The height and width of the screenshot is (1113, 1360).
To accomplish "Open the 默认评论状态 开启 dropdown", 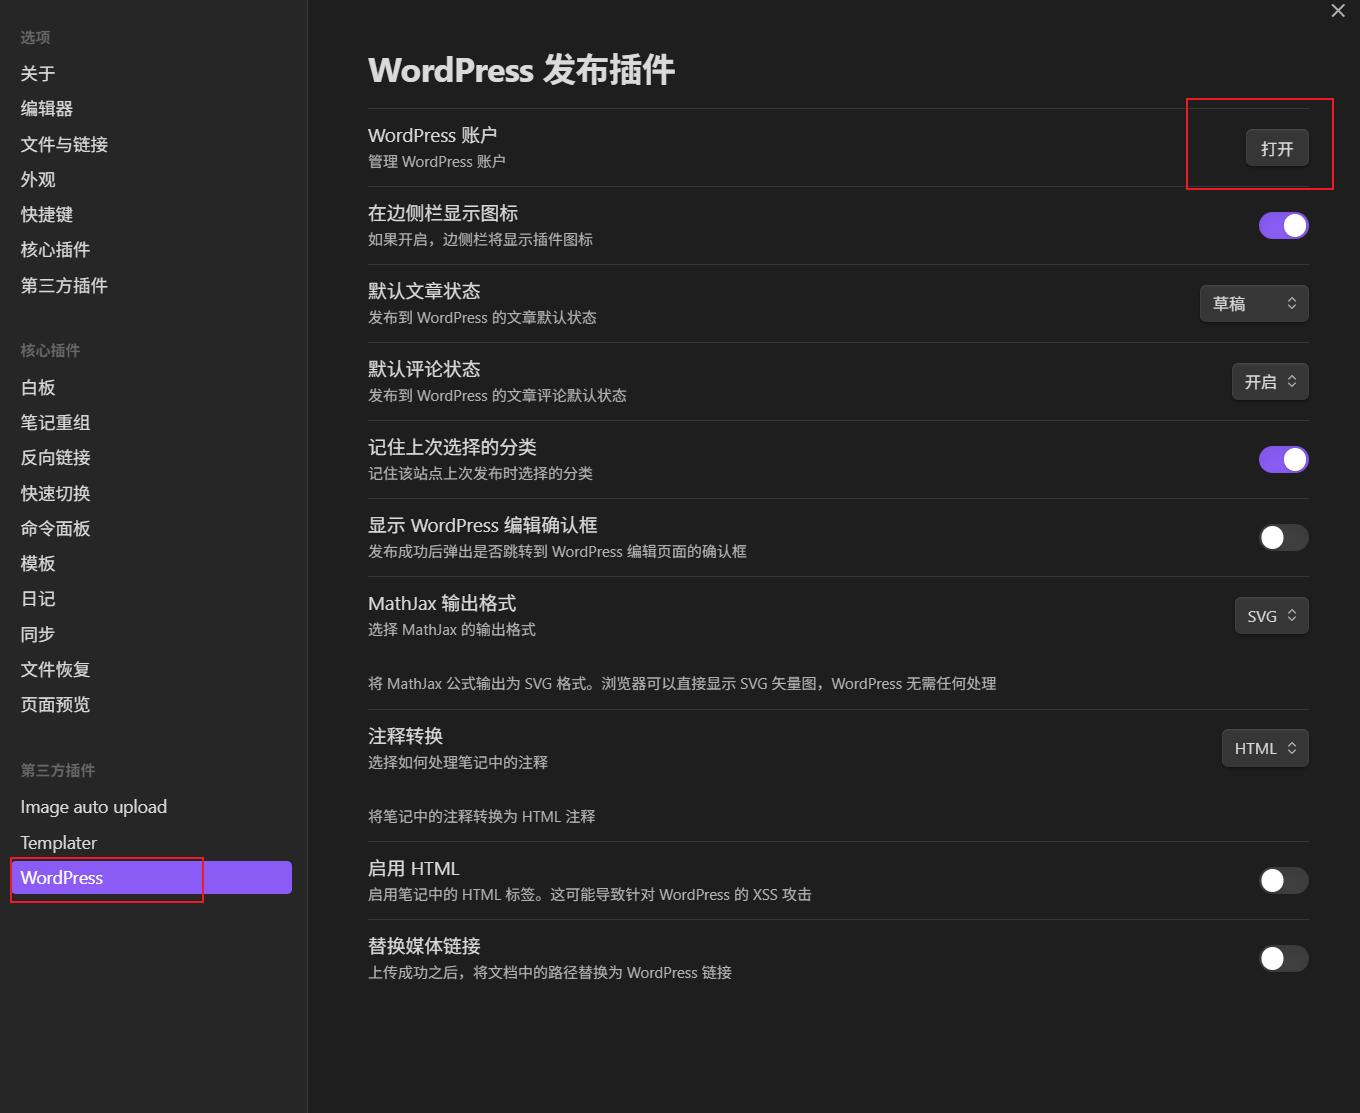I will pyautogui.click(x=1270, y=381).
